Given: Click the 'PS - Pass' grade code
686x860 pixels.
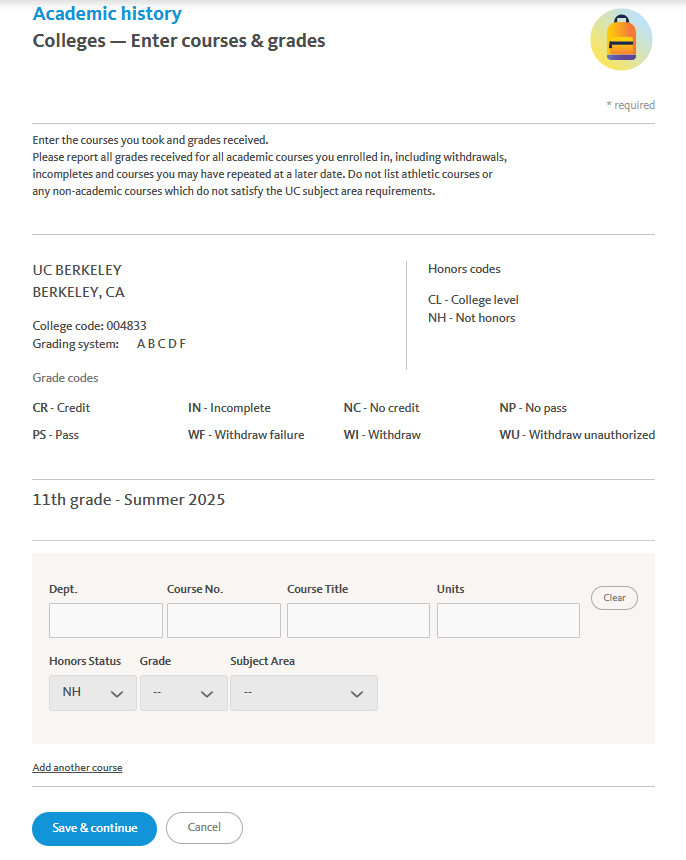Looking at the screenshot, I should pyautogui.click(x=55, y=435).
